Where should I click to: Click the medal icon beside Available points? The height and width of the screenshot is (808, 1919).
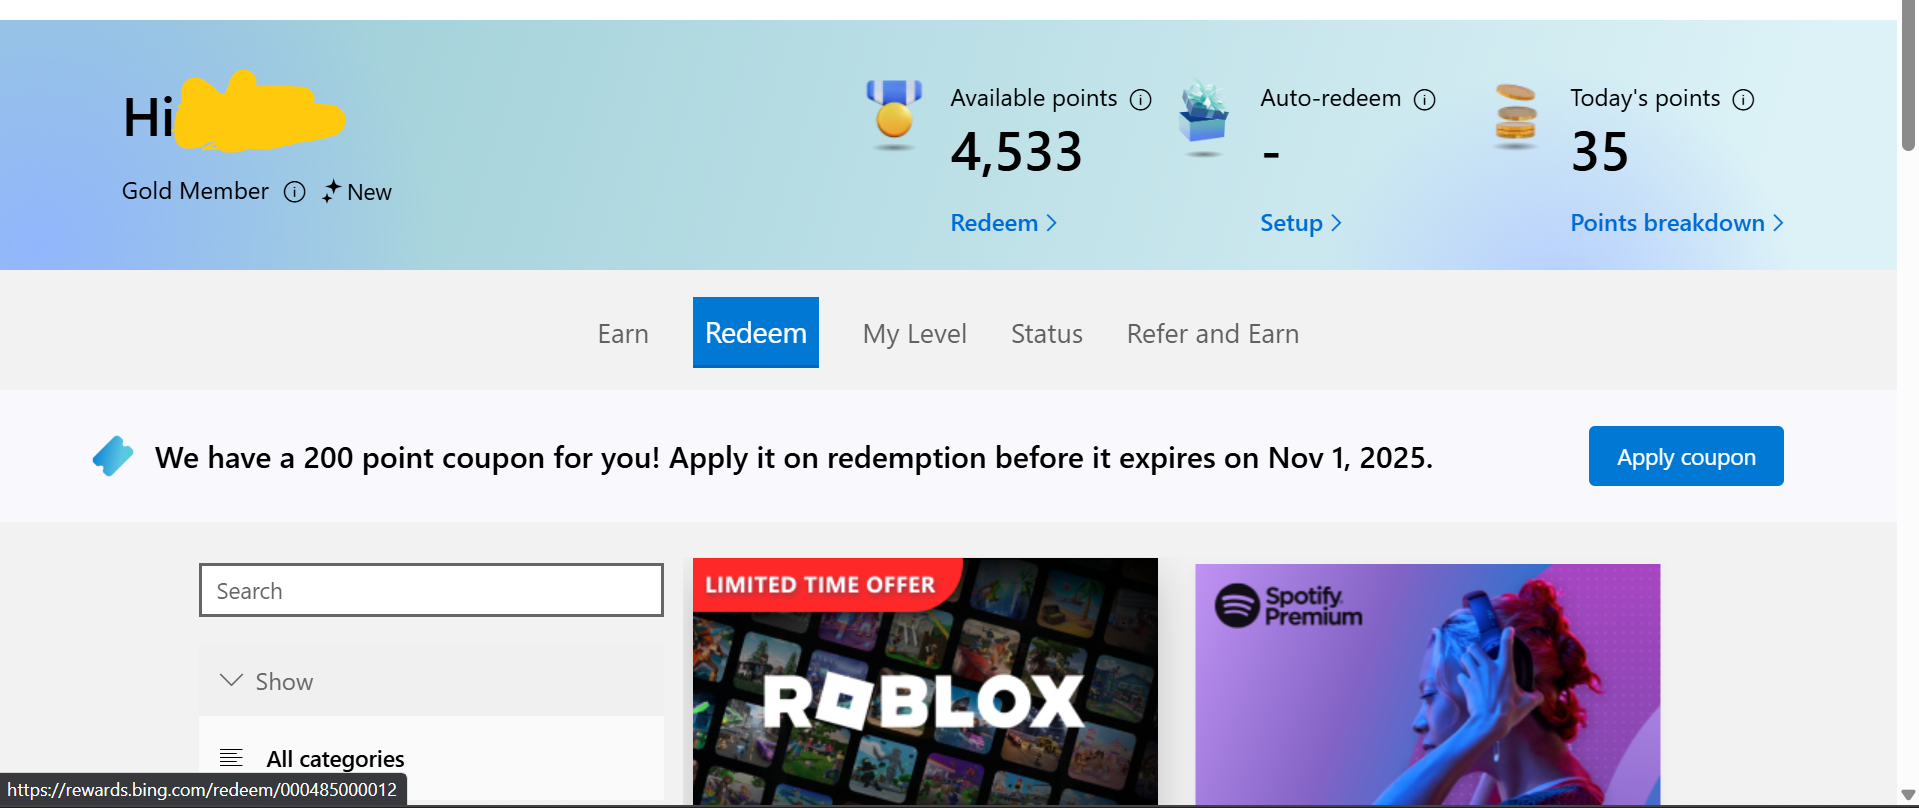coord(894,114)
